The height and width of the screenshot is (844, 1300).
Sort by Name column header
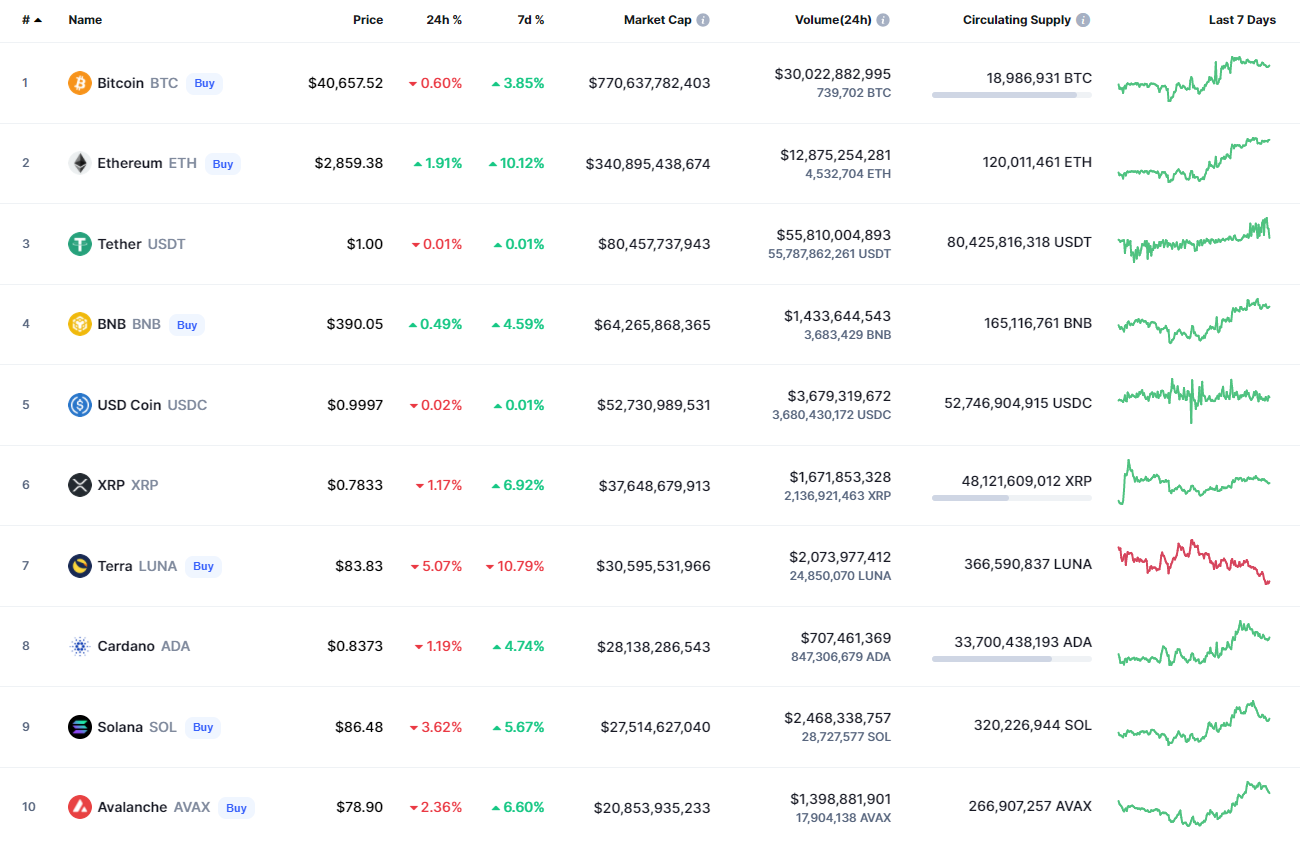click(85, 20)
